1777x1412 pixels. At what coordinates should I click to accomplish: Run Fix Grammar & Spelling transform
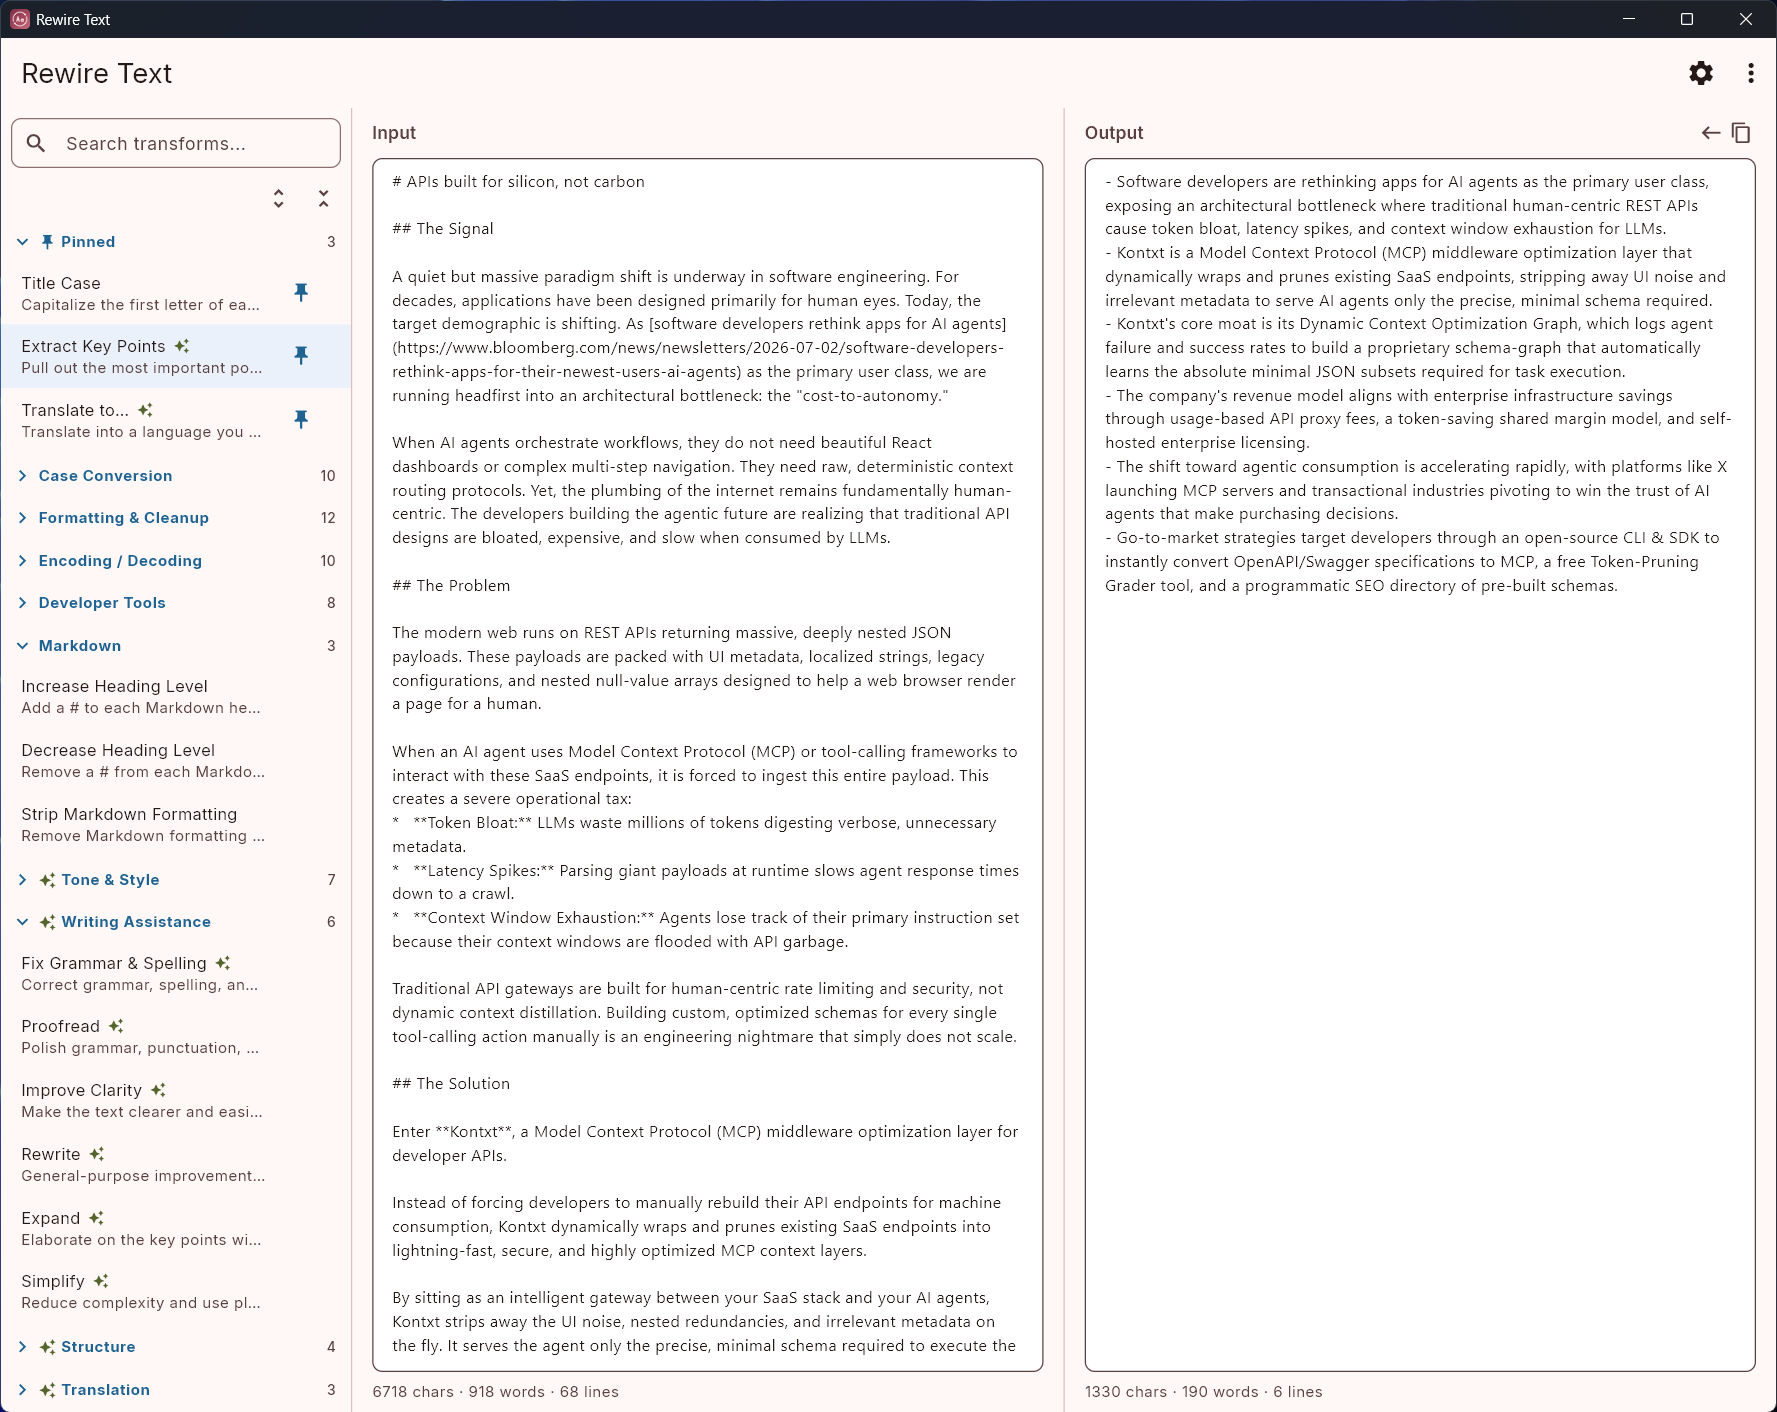coord(176,973)
